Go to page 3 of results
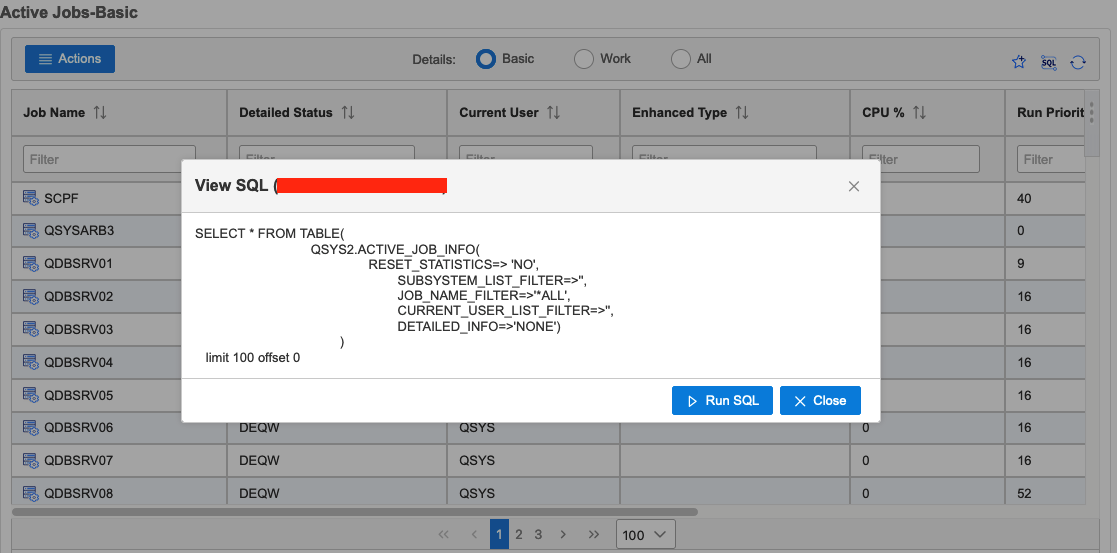This screenshot has width=1117, height=553. (538, 535)
